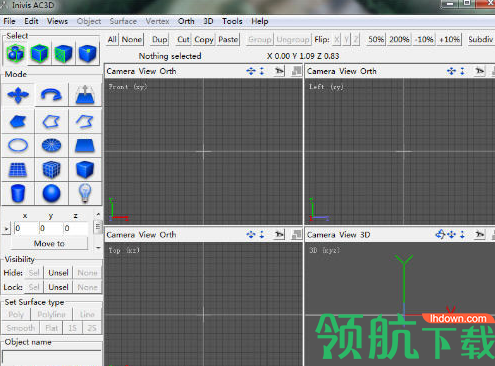Pick the Disk creation tool

coord(51,145)
